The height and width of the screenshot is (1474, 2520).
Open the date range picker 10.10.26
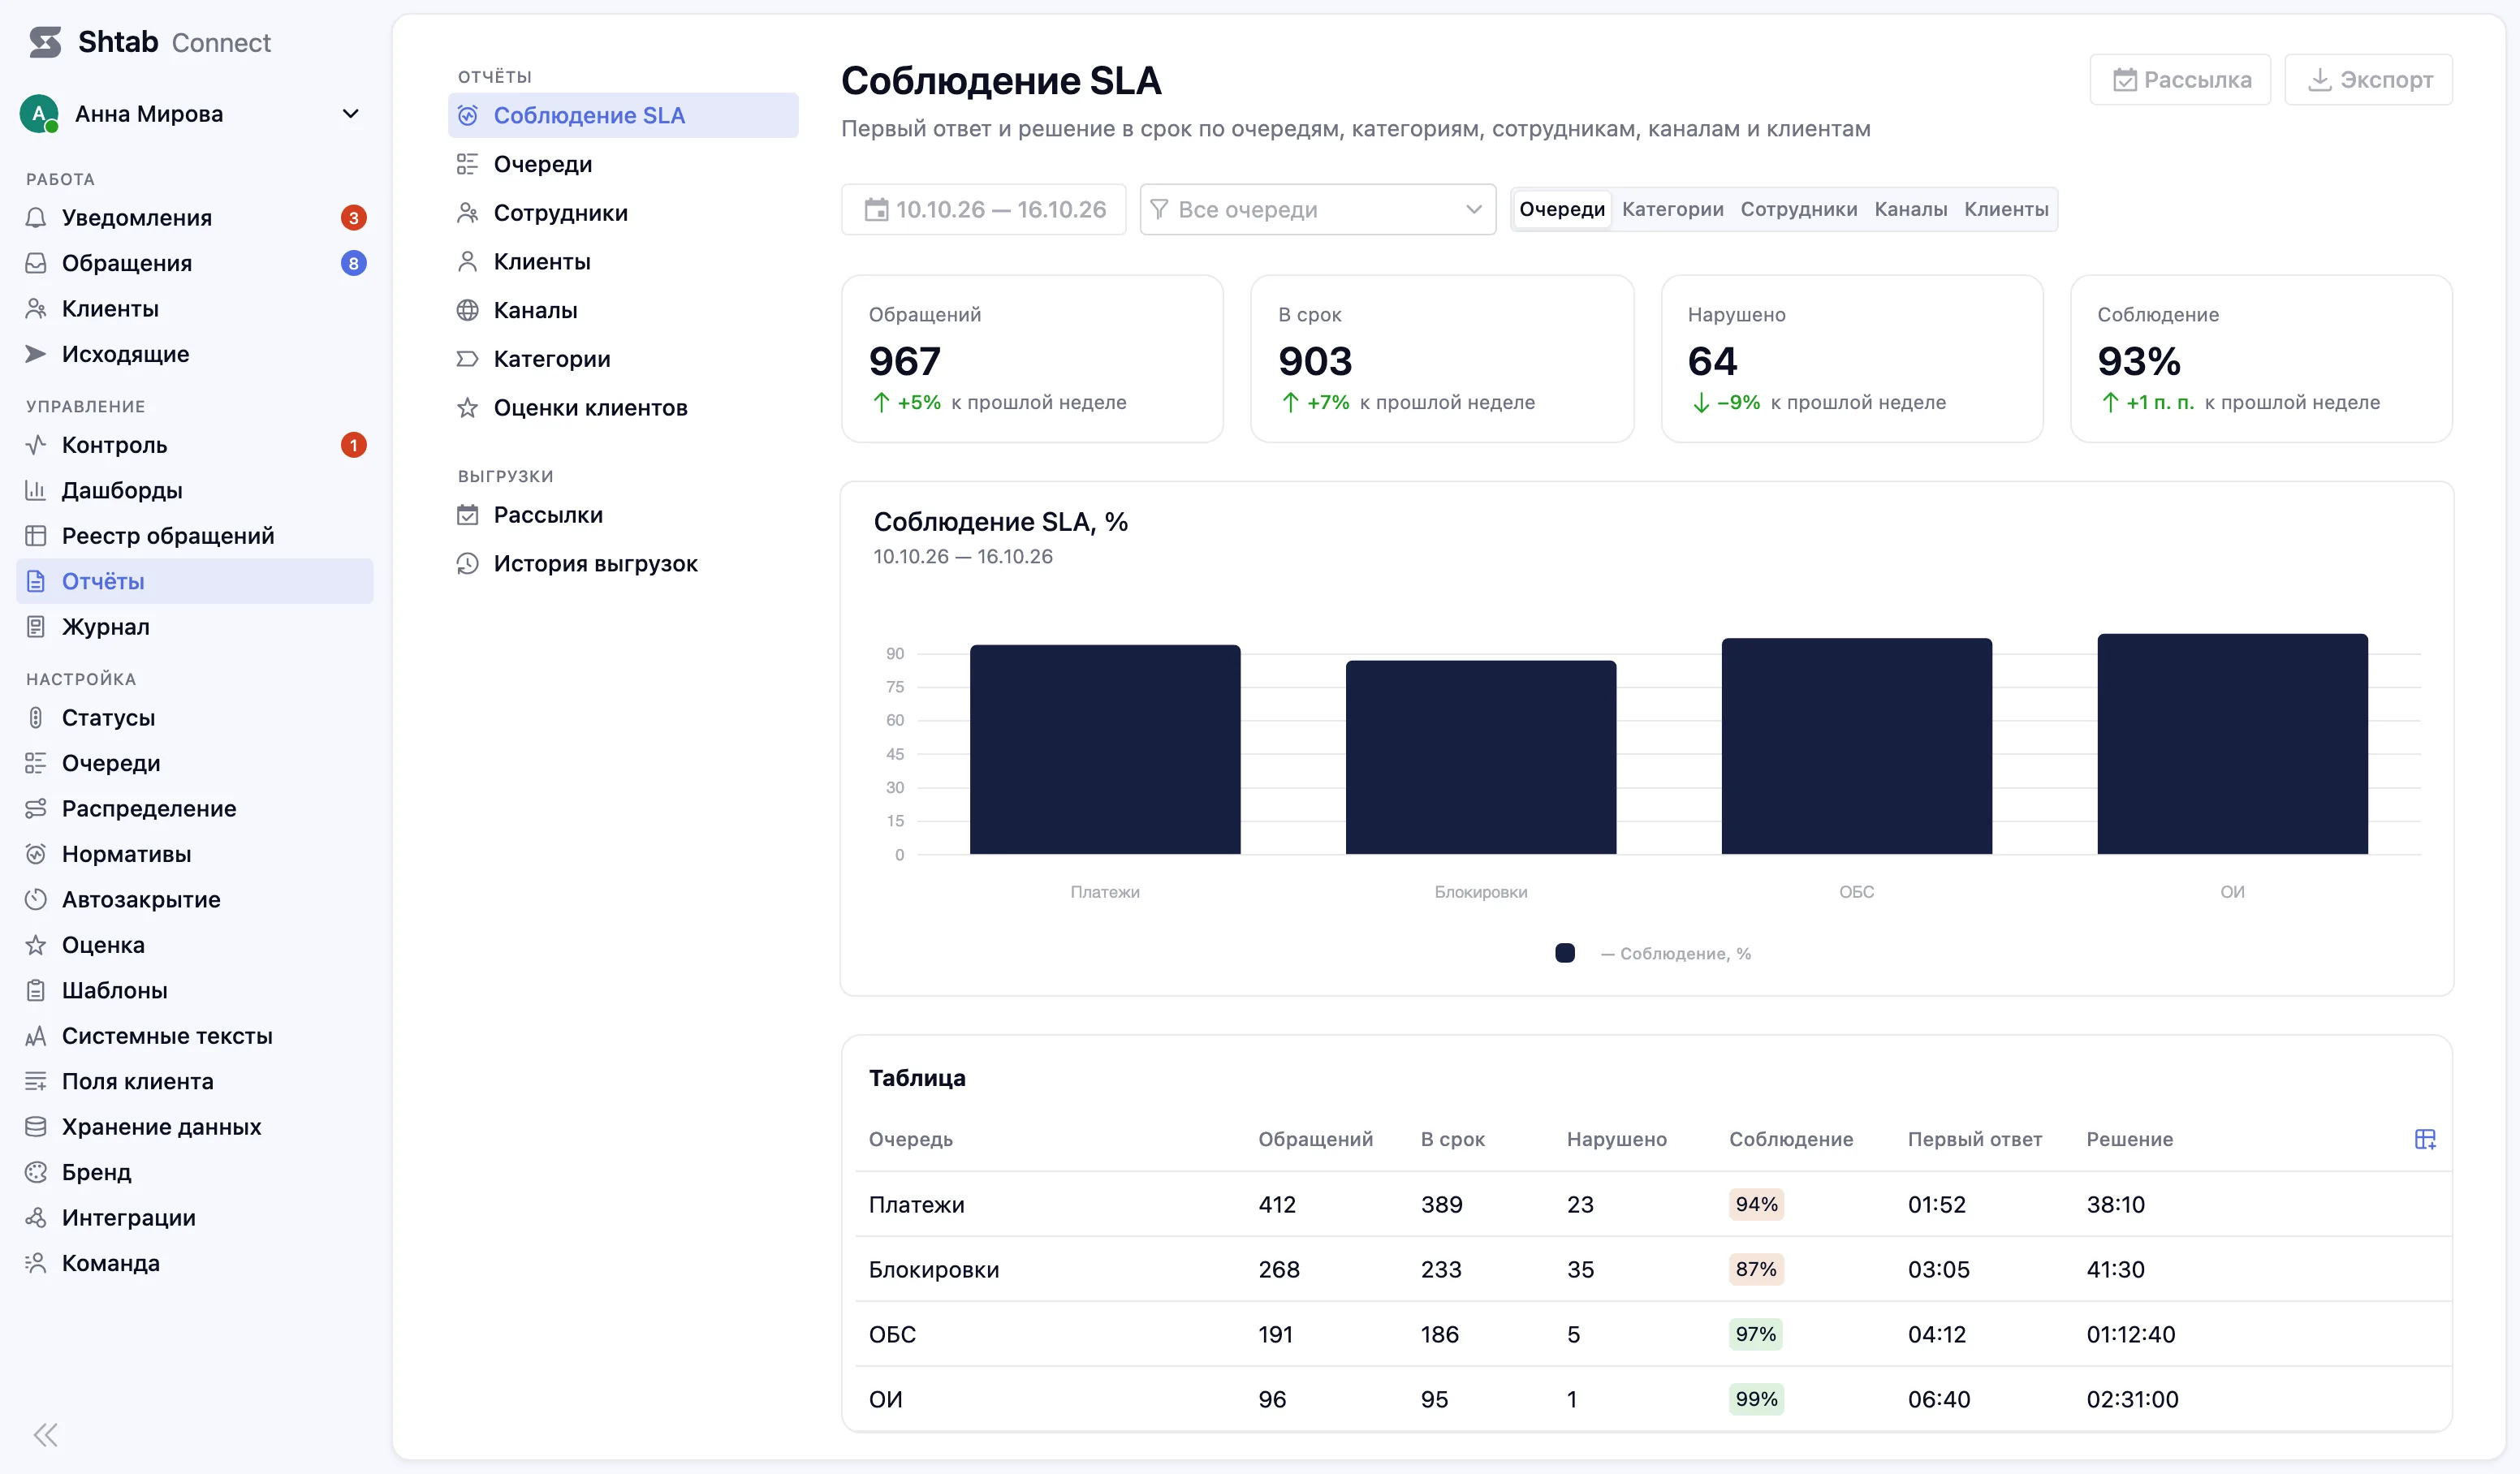pos(983,209)
